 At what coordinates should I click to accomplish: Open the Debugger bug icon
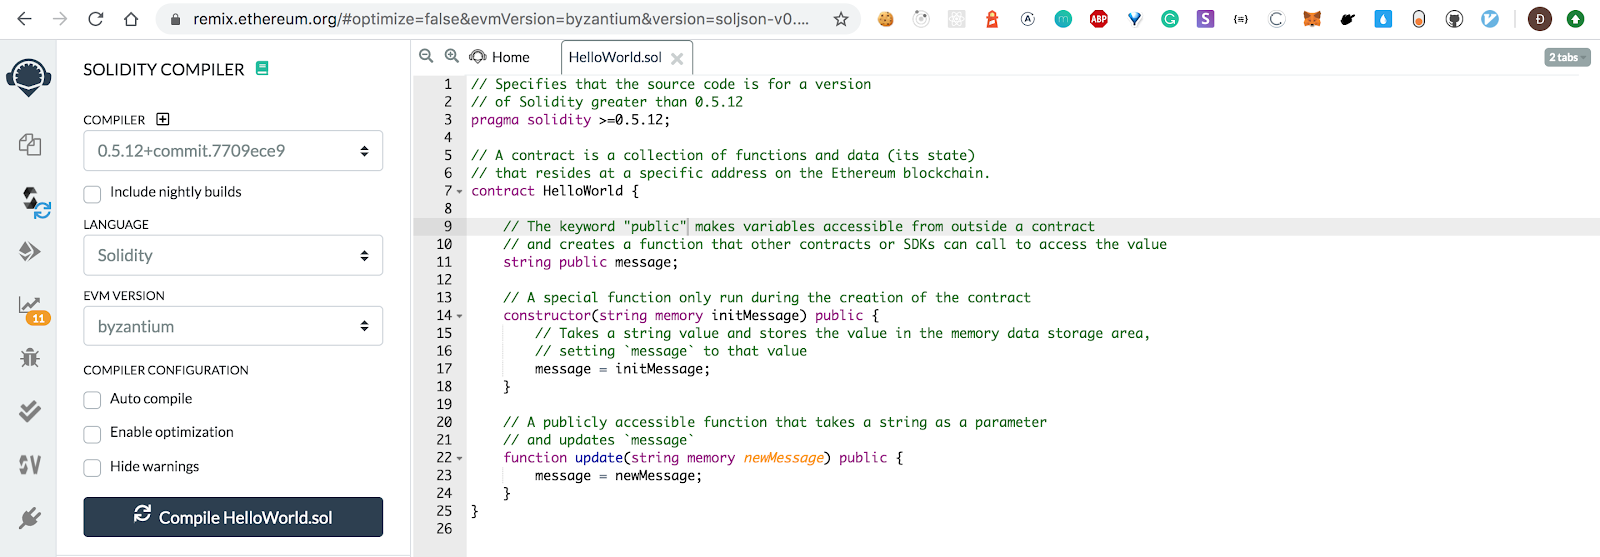[30, 357]
